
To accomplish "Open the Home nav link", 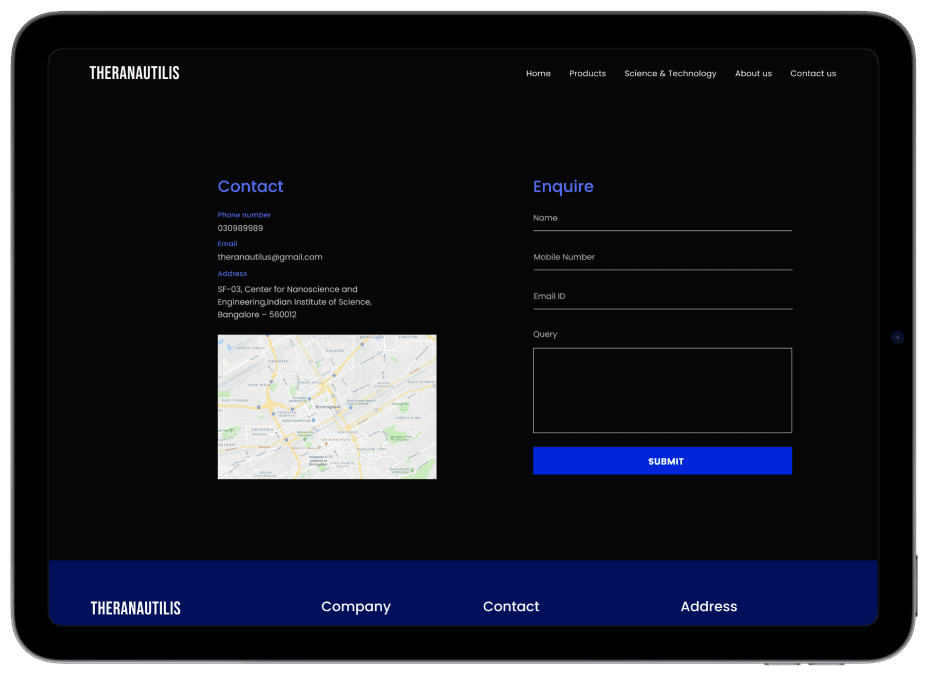I will tap(538, 73).
